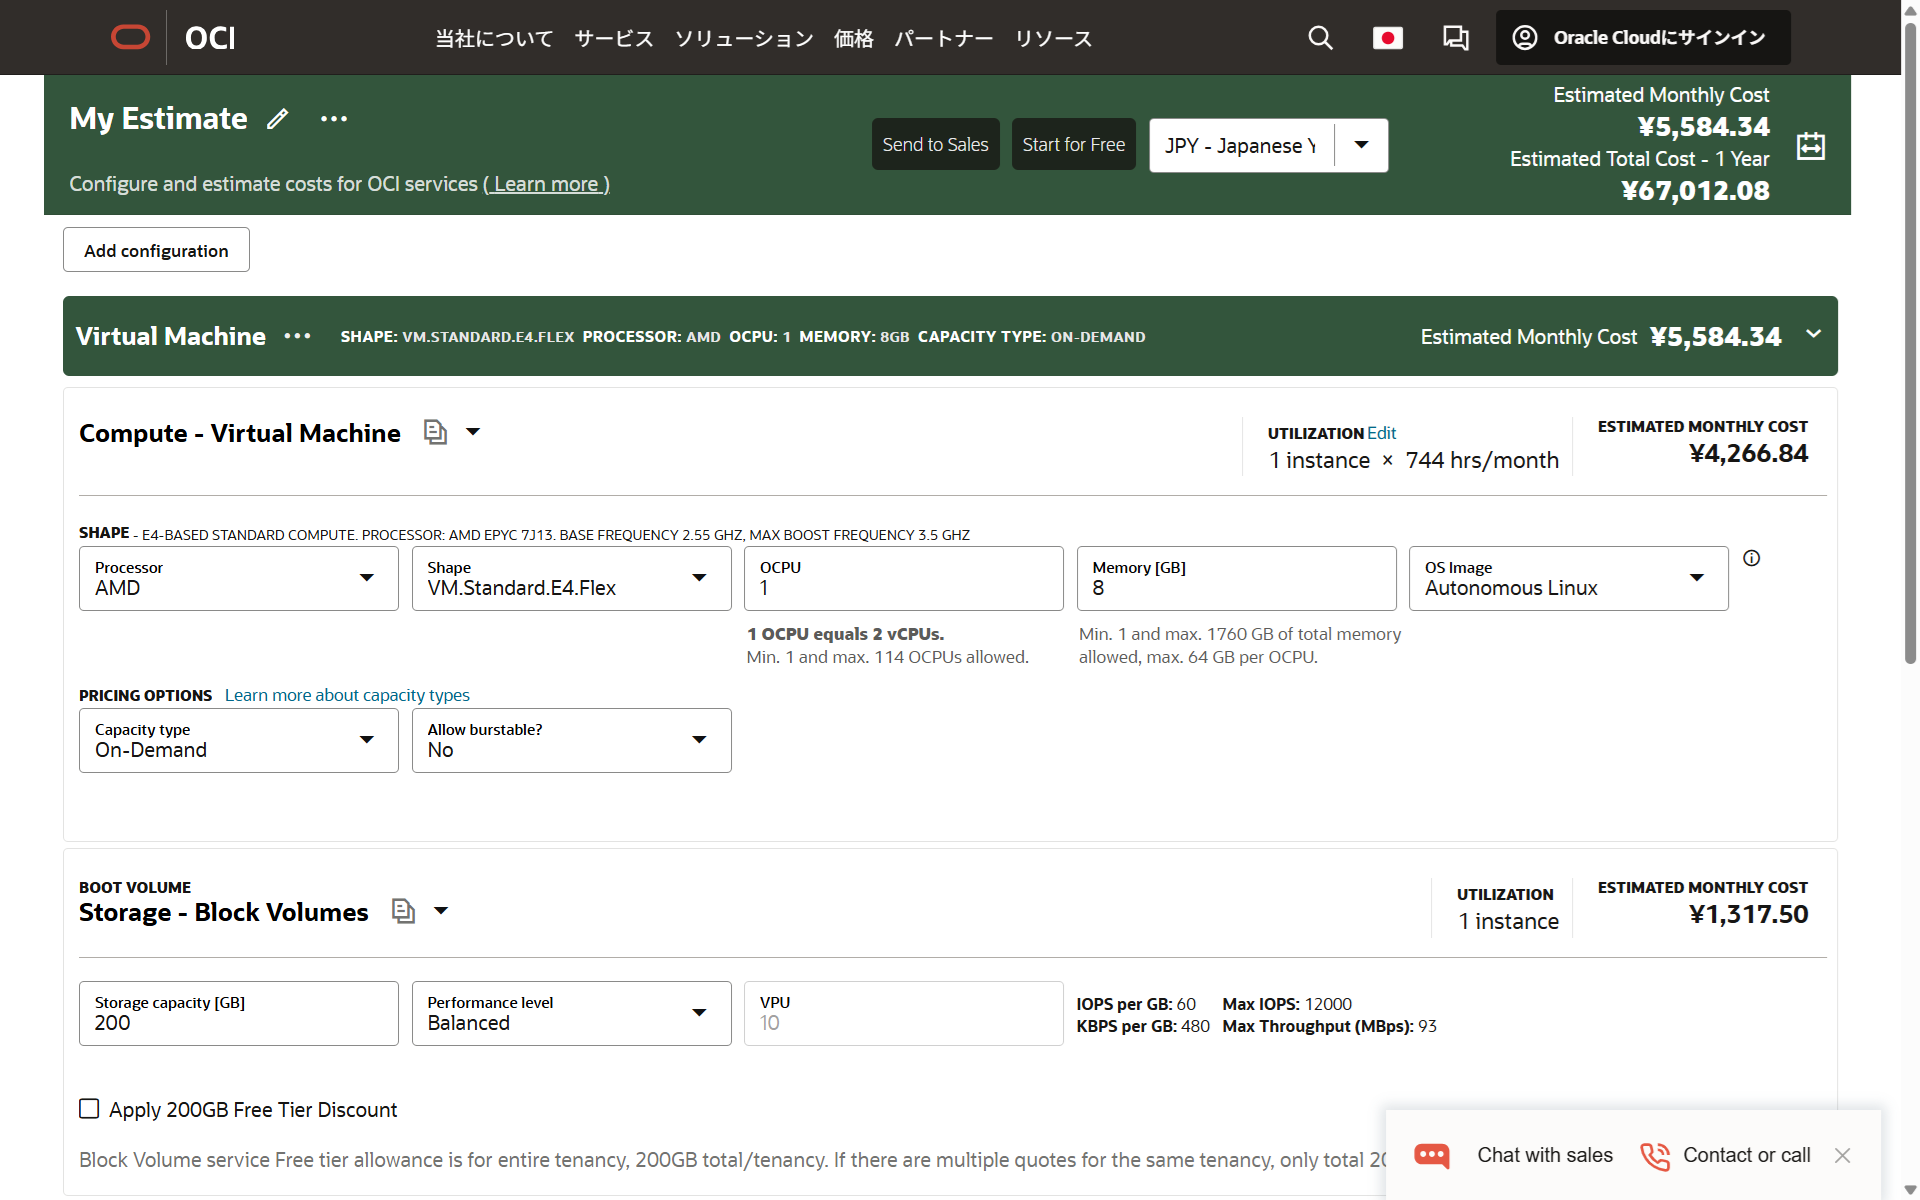Screen dimensions: 1920x1200
Task: Duplicate Compute Virtual Machine via copy icon
Action: point(435,432)
